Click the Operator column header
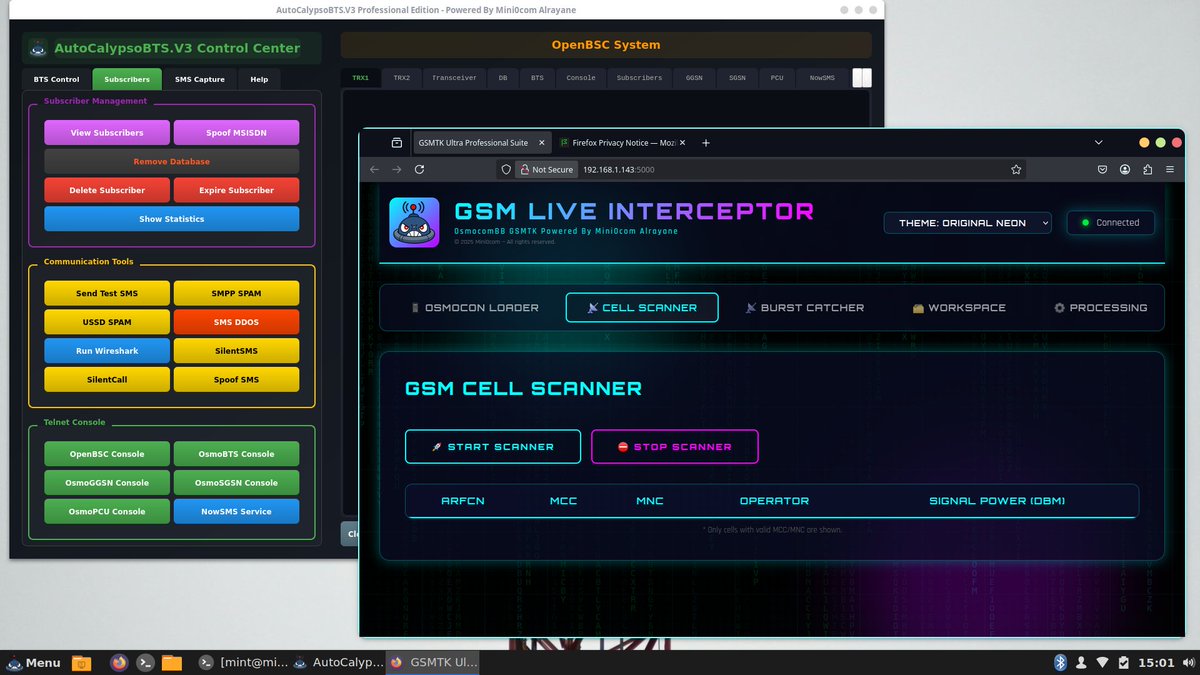Viewport: 1200px width, 675px height. coord(774,501)
